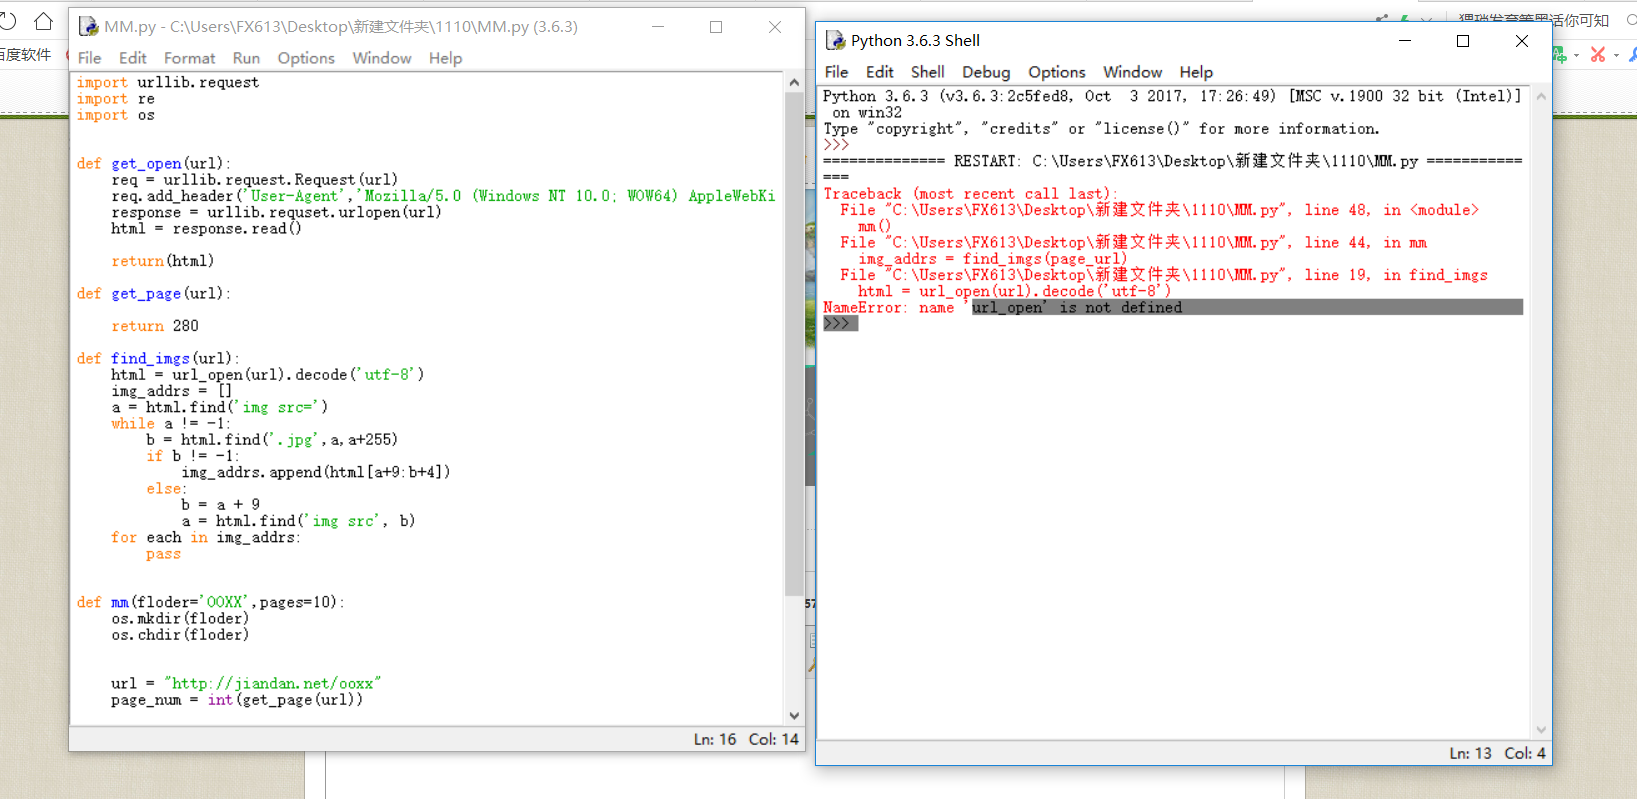
Task: Expand the dropdown arrow next to the translate icon
Action: click(x=1577, y=56)
